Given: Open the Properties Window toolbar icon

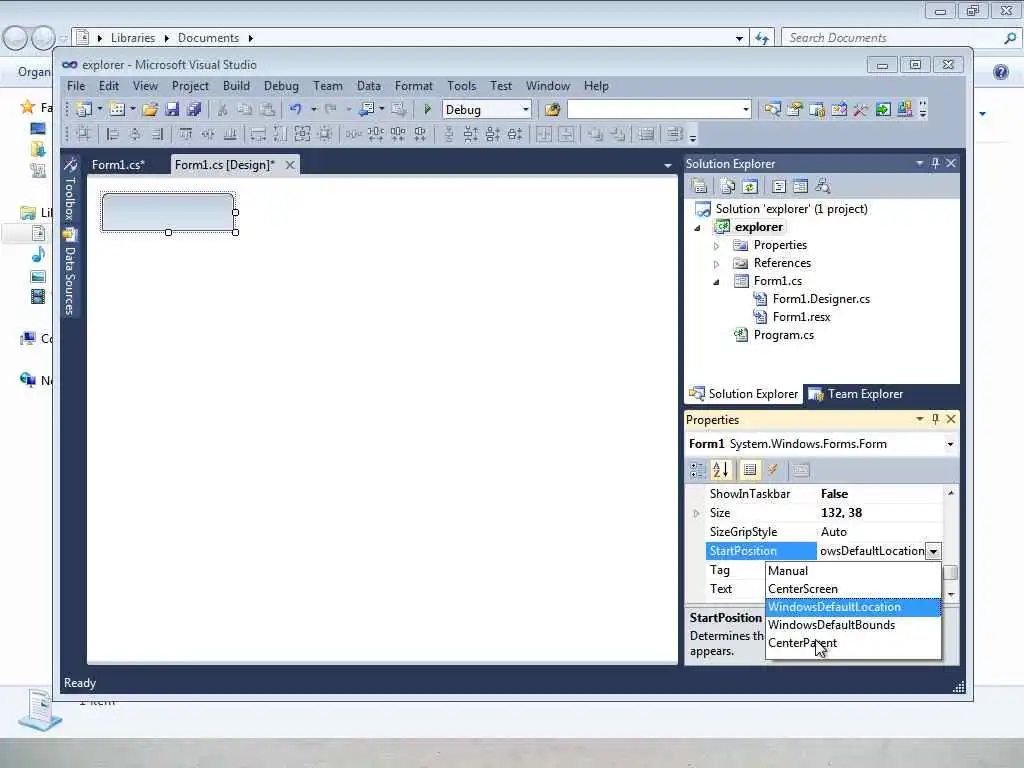Looking at the screenshot, I should tap(795, 110).
